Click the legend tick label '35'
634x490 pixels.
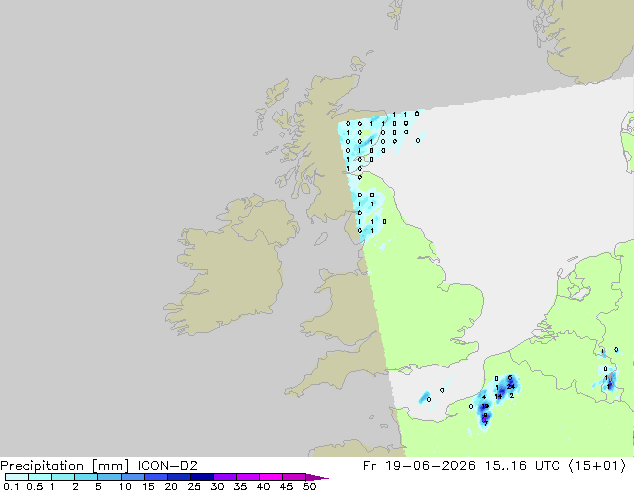[241, 486]
